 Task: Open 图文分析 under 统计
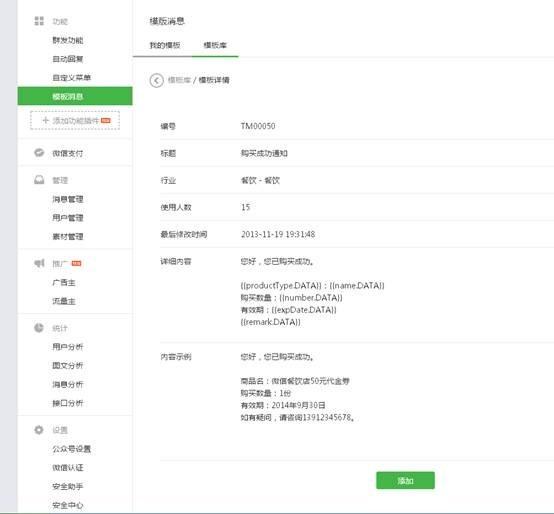click(x=68, y=366)
